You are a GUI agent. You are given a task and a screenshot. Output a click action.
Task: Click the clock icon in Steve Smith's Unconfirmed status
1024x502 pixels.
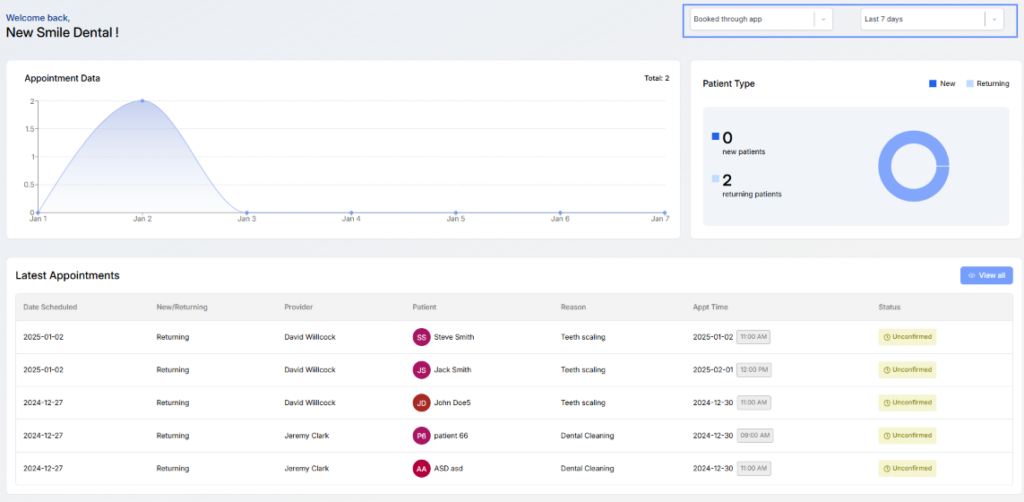(x=886, y=337)
